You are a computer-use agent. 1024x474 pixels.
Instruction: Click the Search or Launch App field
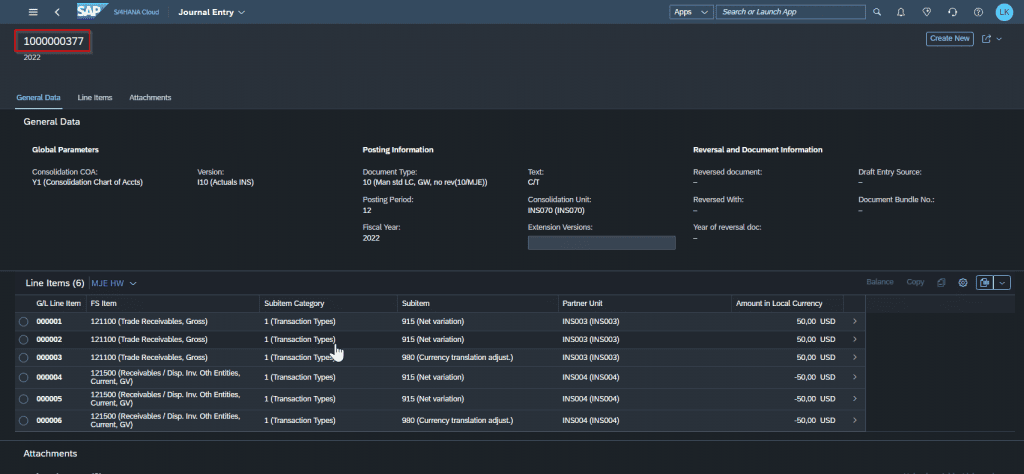tap(791, 12)
